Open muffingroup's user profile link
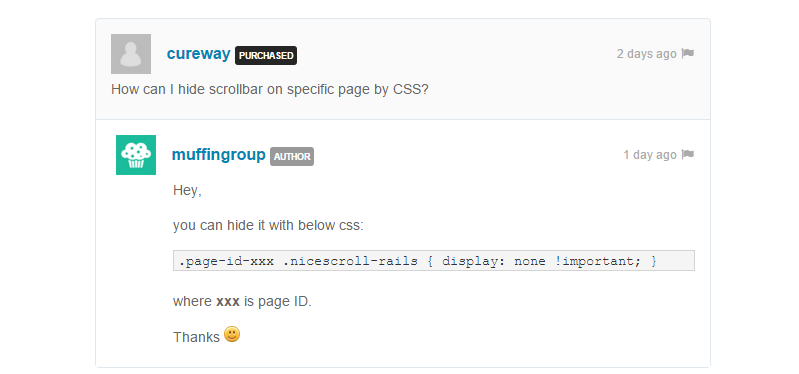799x374 pixels. 219,155
